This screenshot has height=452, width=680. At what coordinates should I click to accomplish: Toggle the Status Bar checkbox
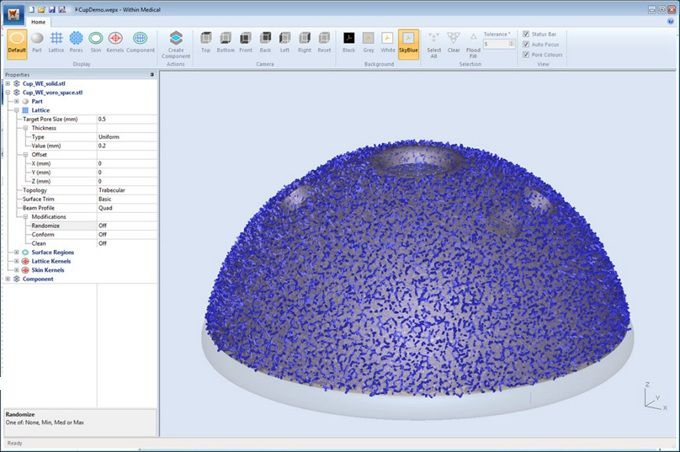click(527, 33)
